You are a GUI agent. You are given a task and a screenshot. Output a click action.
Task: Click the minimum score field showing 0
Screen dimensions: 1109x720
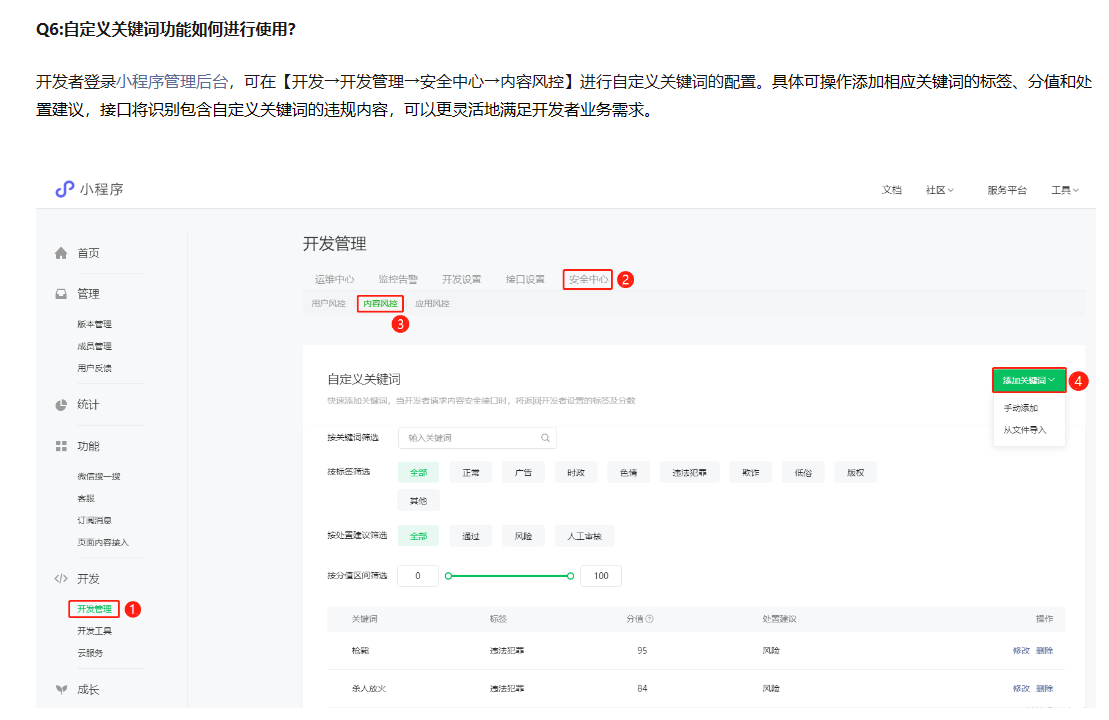coord(418,576)
